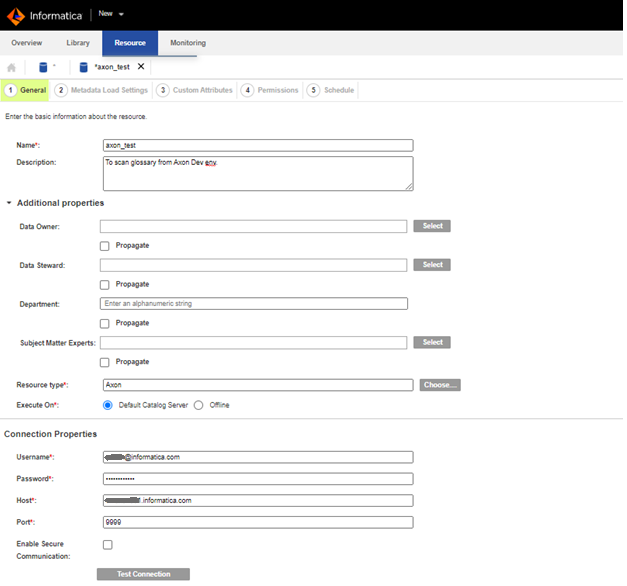This screenshot has height=586, width=627.
Task: Select the Resource tab
Action: (130, 43)
